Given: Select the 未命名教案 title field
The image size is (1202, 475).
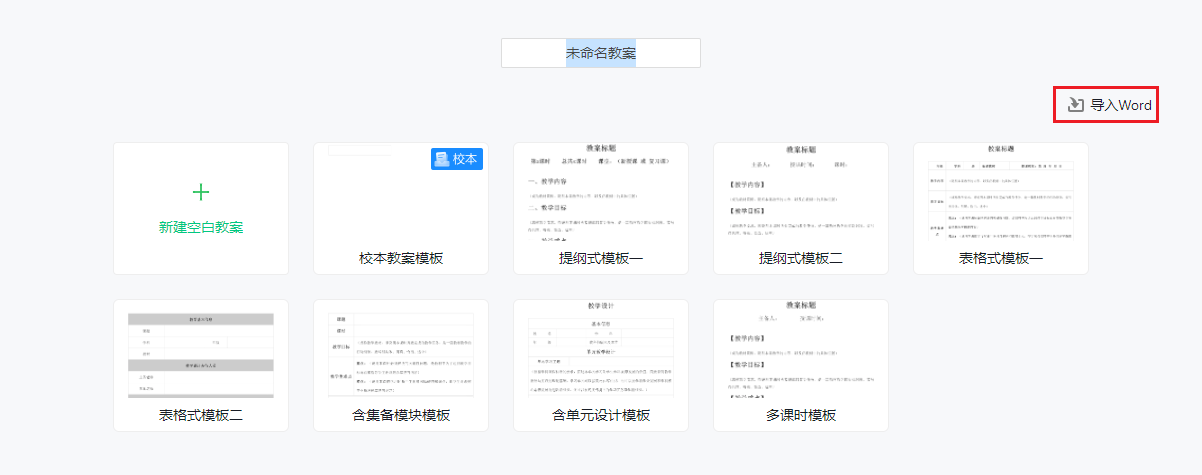Looking at the screenshot, I should pyautogui.click(x=601, y=53).
